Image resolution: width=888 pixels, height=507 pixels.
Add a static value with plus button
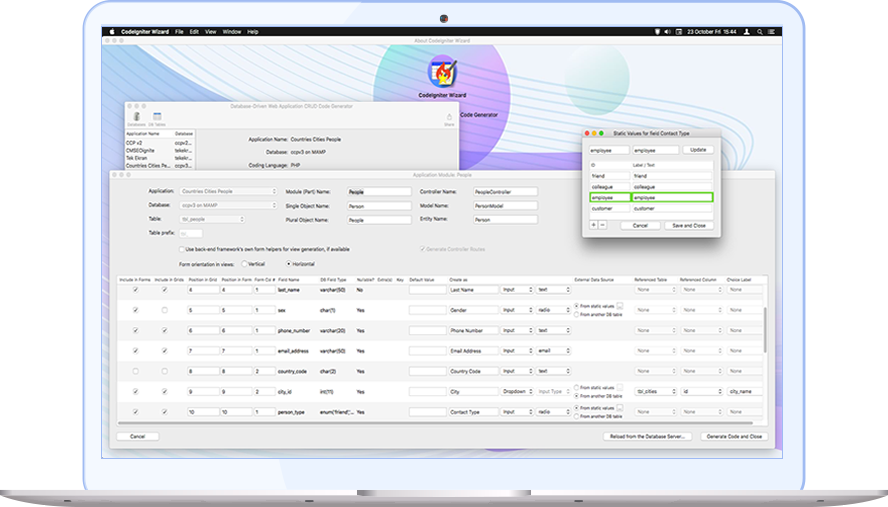click(x=594, y=225)
